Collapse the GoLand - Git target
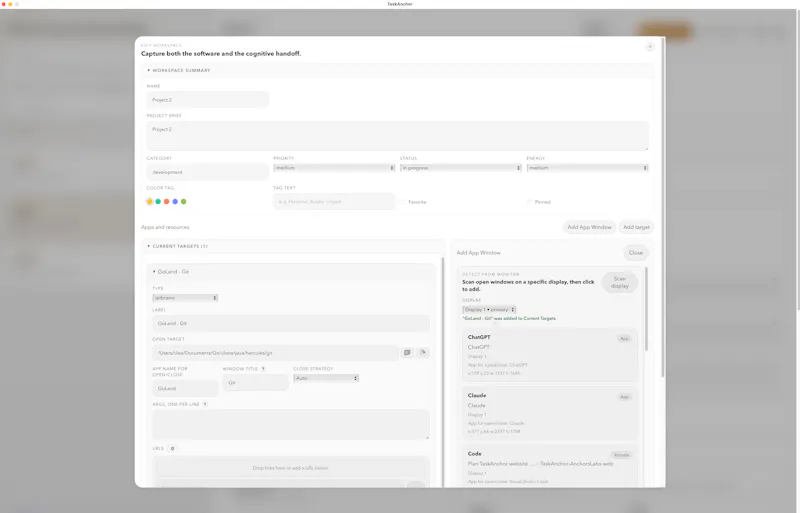This screenshot has width=800, height=513. pos(171,272)
